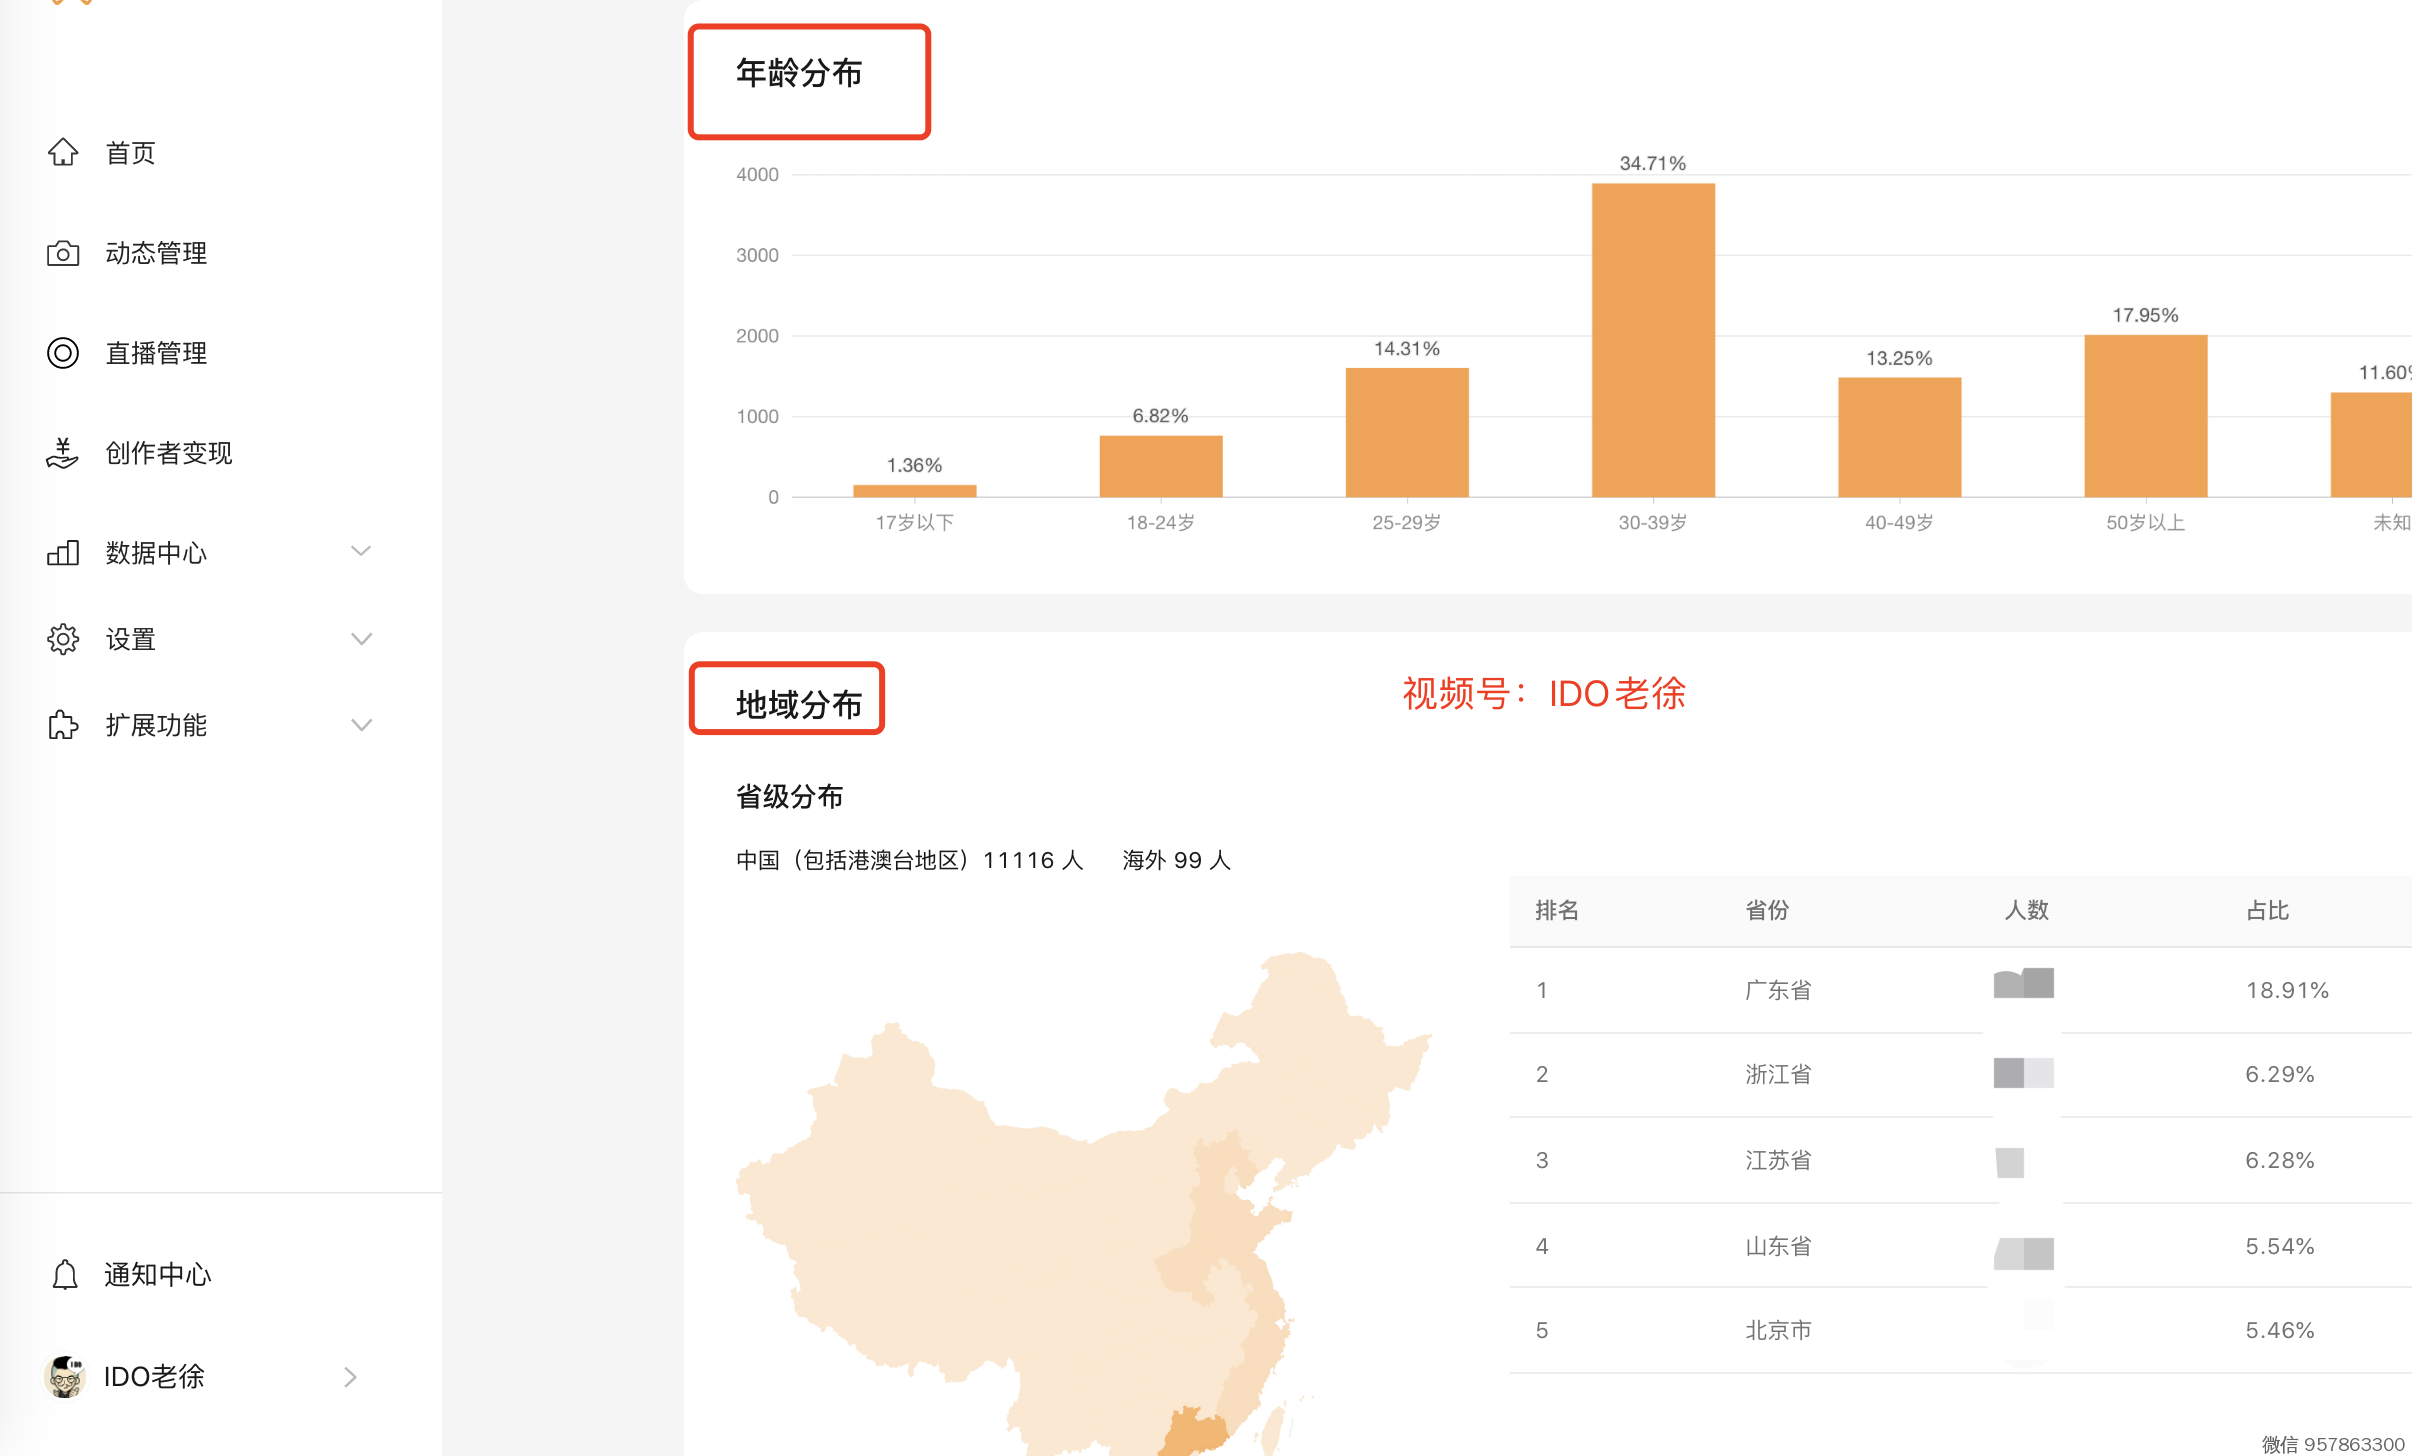Viewport: 2412px width, 1456px height.
Task: Click the live broadcast circle icon
Action: [x=63, y=353]
